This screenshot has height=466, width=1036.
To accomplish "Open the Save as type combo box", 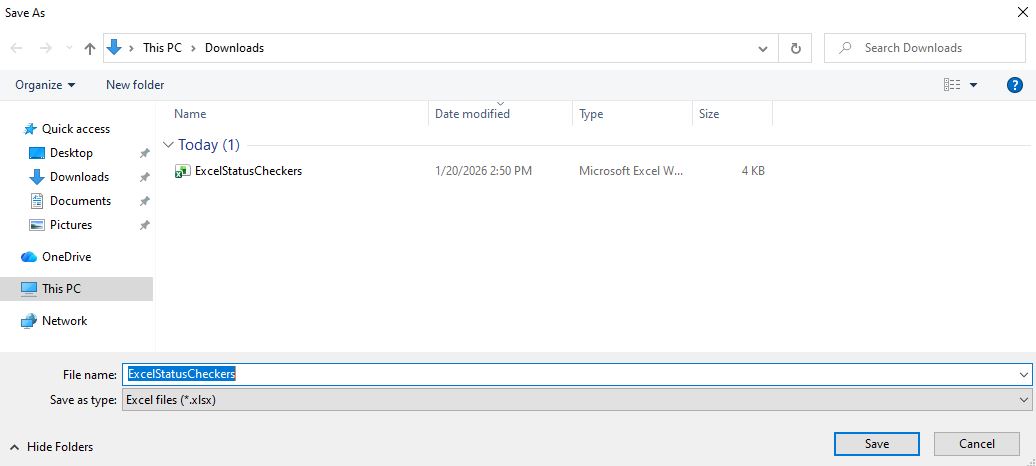I will coord(577,399).
